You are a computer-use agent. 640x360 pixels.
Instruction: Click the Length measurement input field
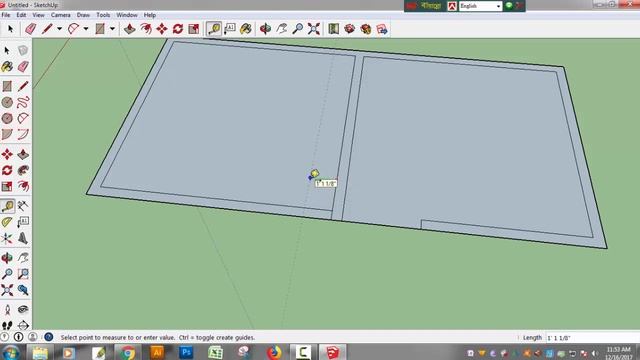[x=592, y=338]
